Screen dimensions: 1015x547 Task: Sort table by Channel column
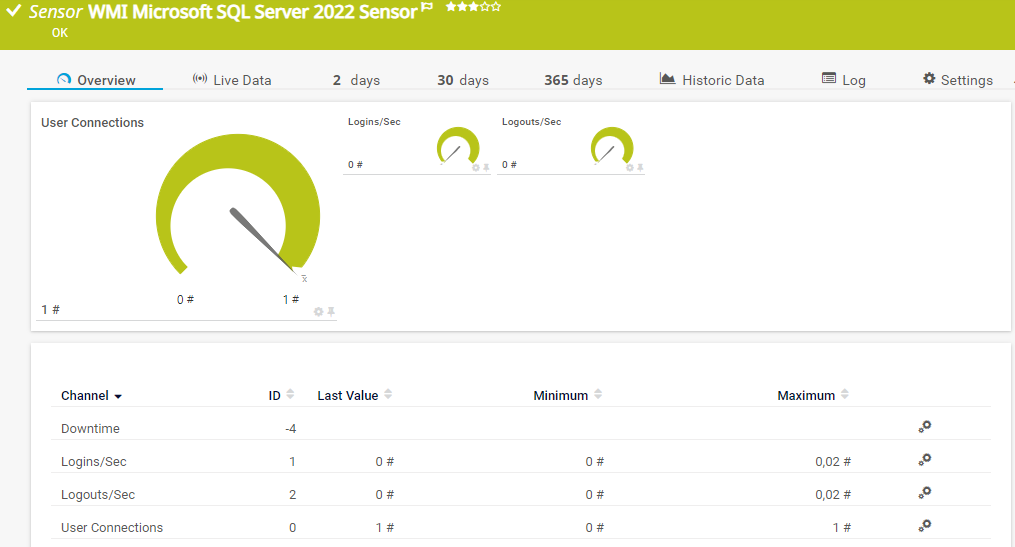point(91,396)
